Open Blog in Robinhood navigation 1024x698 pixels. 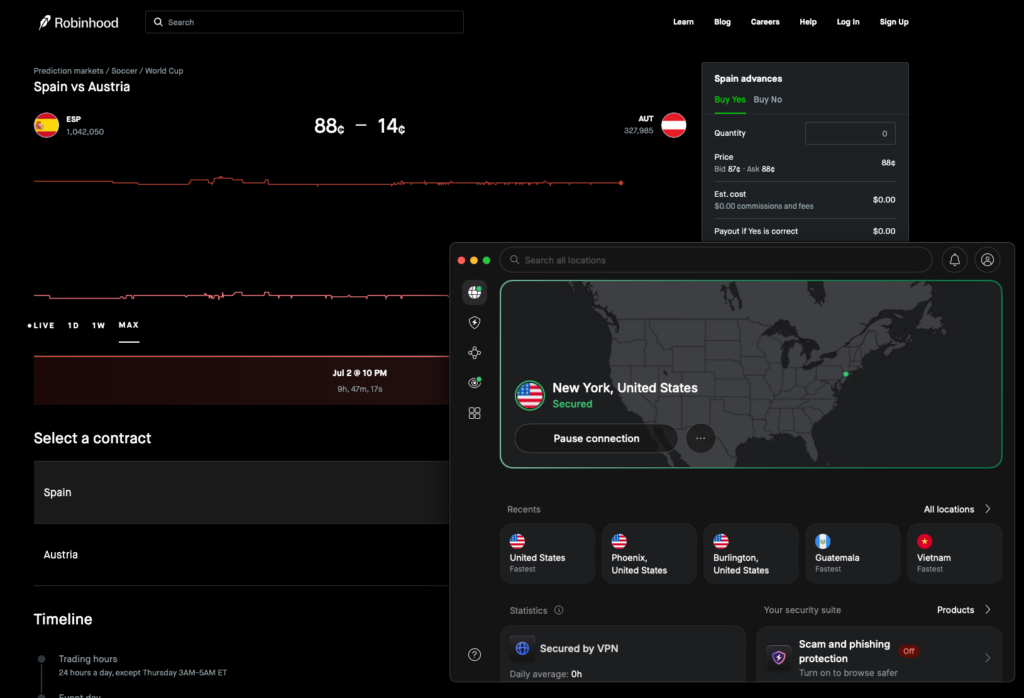tap(722, 22)
